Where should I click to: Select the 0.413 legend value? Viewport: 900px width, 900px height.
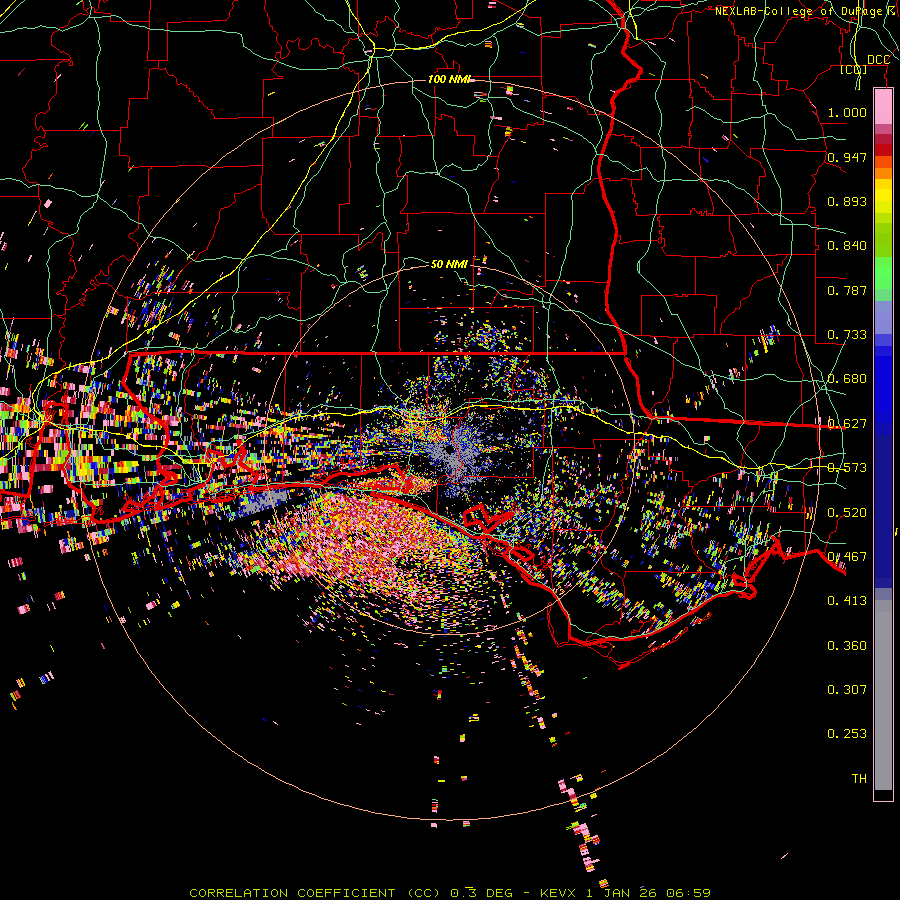(x=847, y=600)
